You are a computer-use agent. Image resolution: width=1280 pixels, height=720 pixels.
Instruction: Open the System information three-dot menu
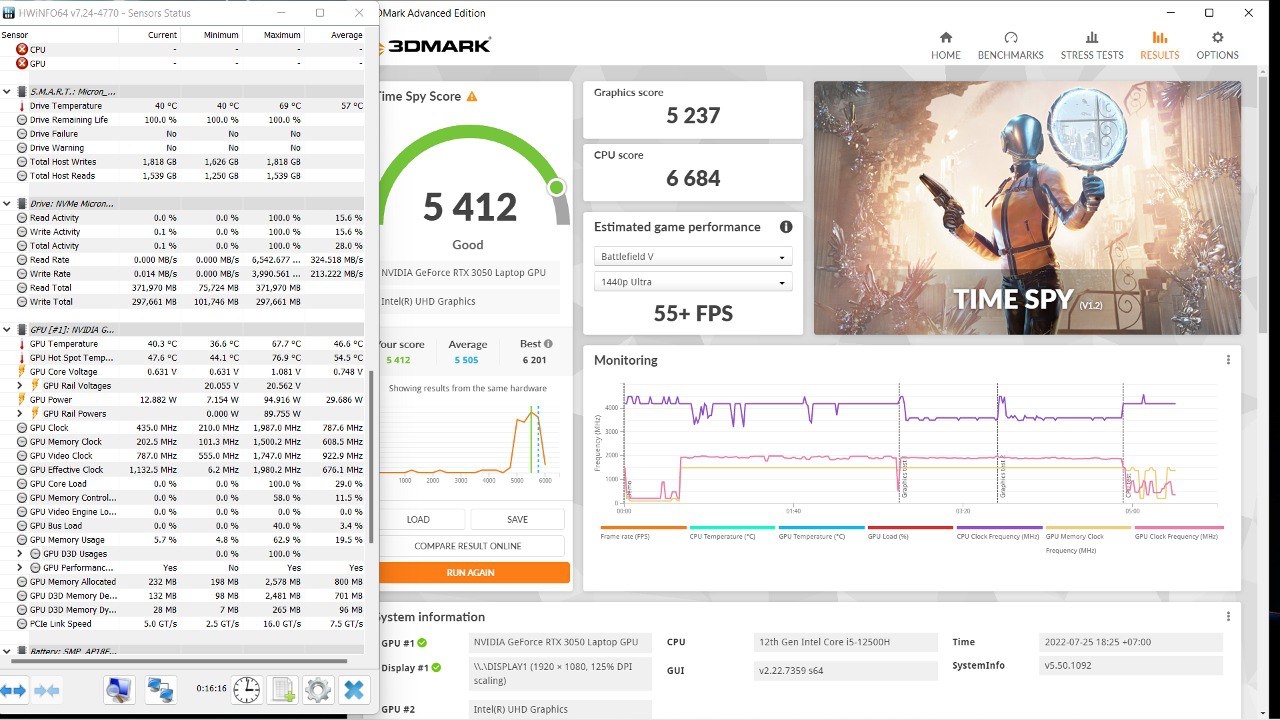pos(1228,617)
